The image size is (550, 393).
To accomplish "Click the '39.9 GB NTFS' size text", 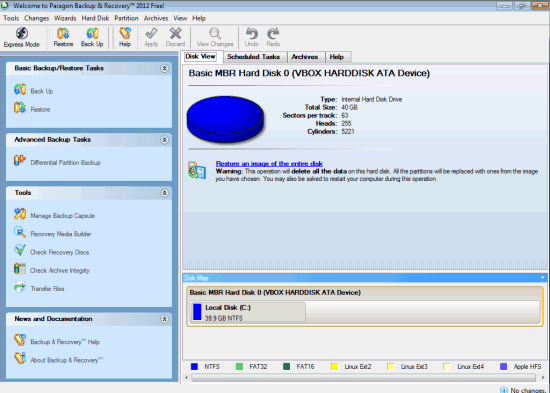I will 223,318.
